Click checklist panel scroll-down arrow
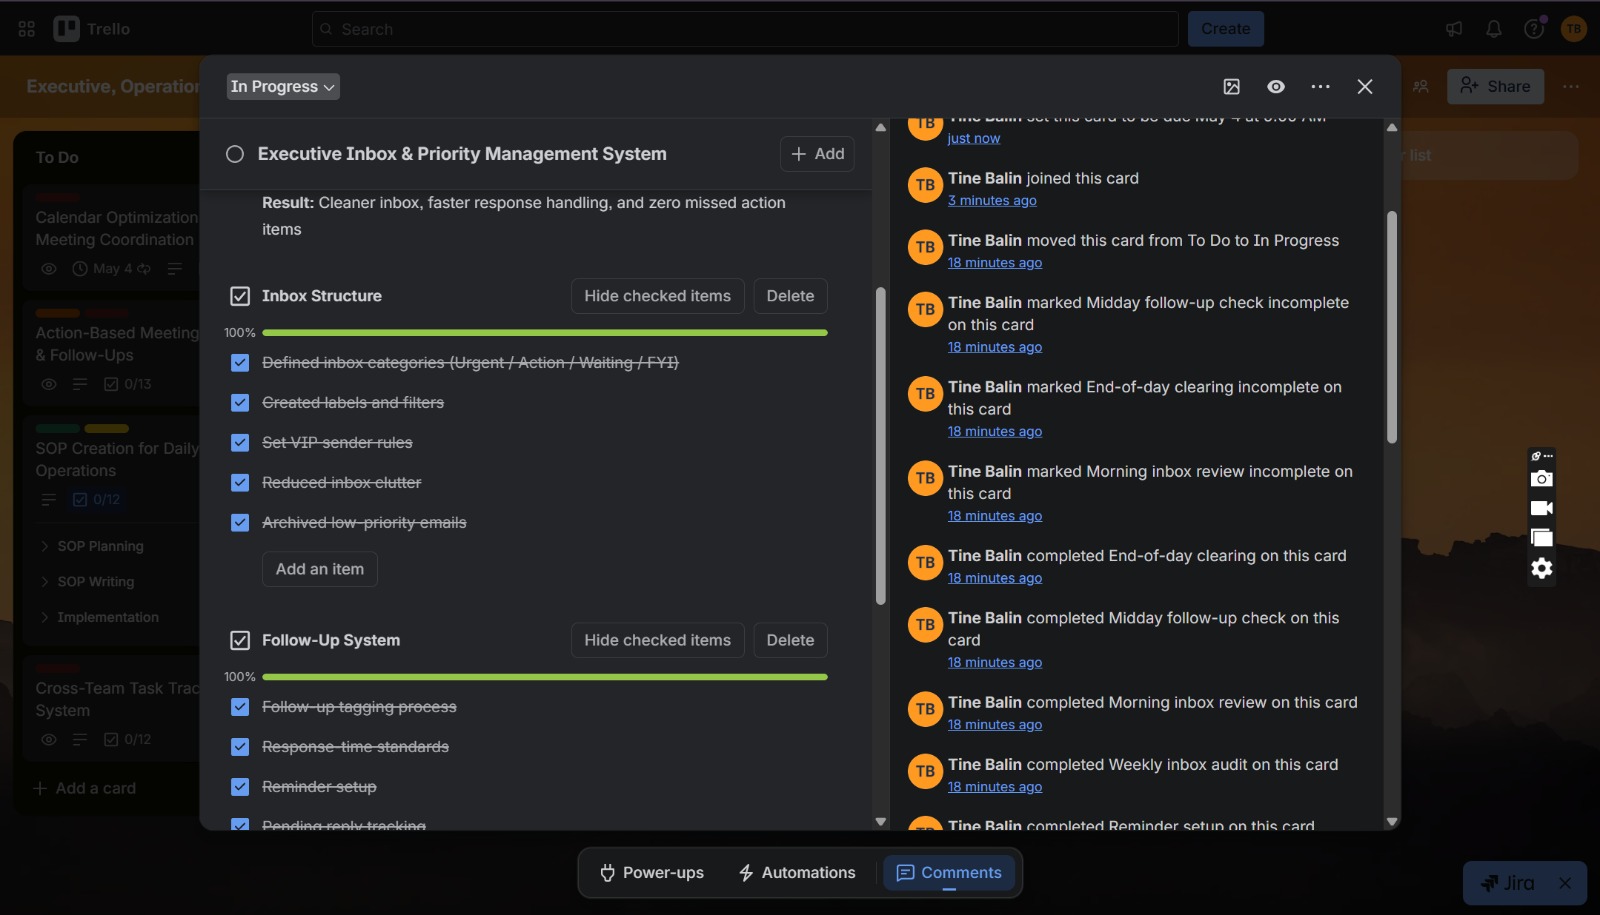Viewport: 1600px width, 915px height. [881, 822]
